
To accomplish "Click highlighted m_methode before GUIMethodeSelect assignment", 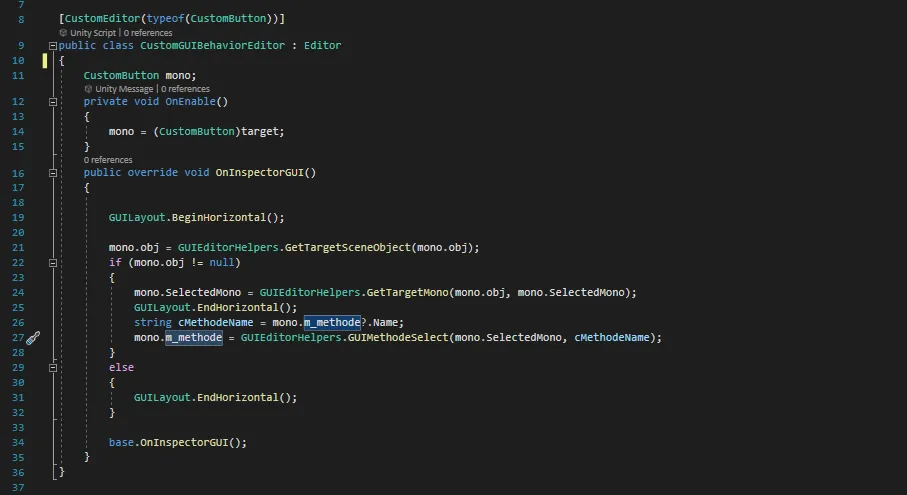I will coord(193,338).
